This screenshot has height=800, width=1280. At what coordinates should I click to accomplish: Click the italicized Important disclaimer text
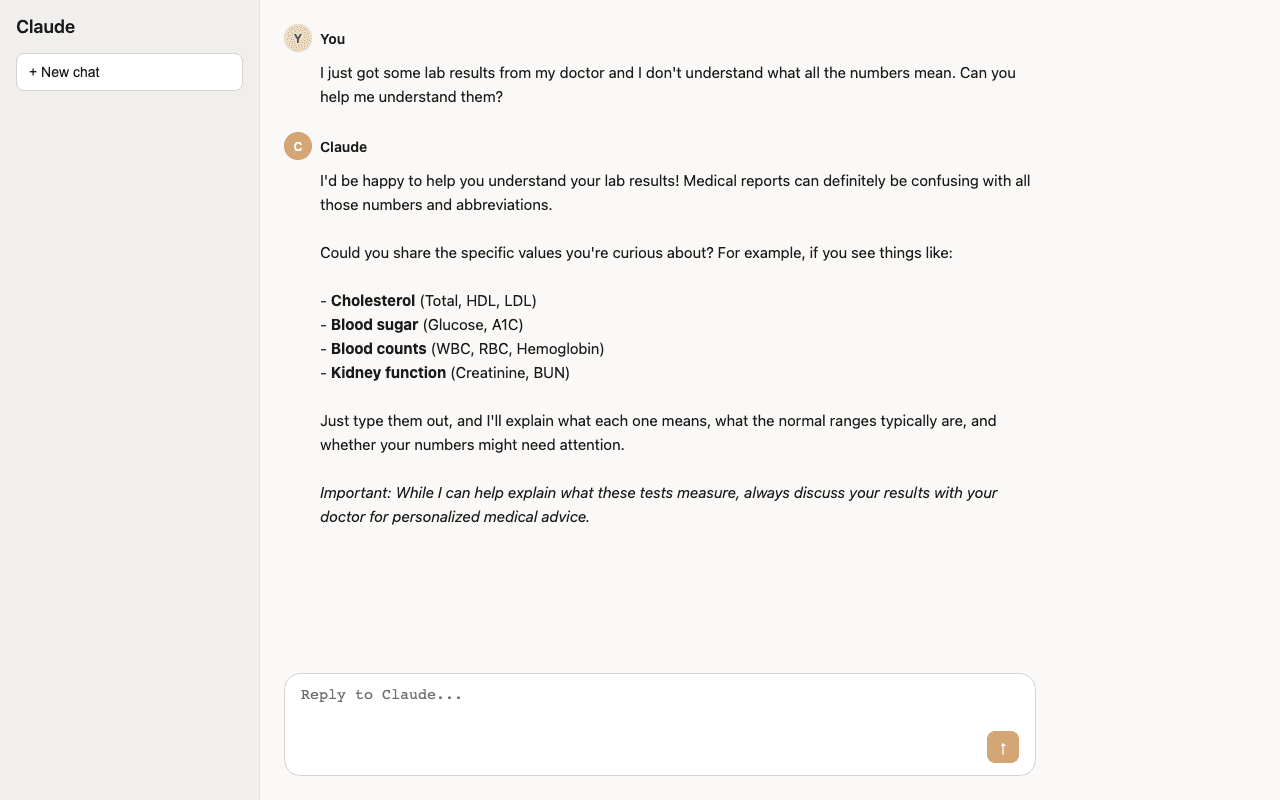658,504
